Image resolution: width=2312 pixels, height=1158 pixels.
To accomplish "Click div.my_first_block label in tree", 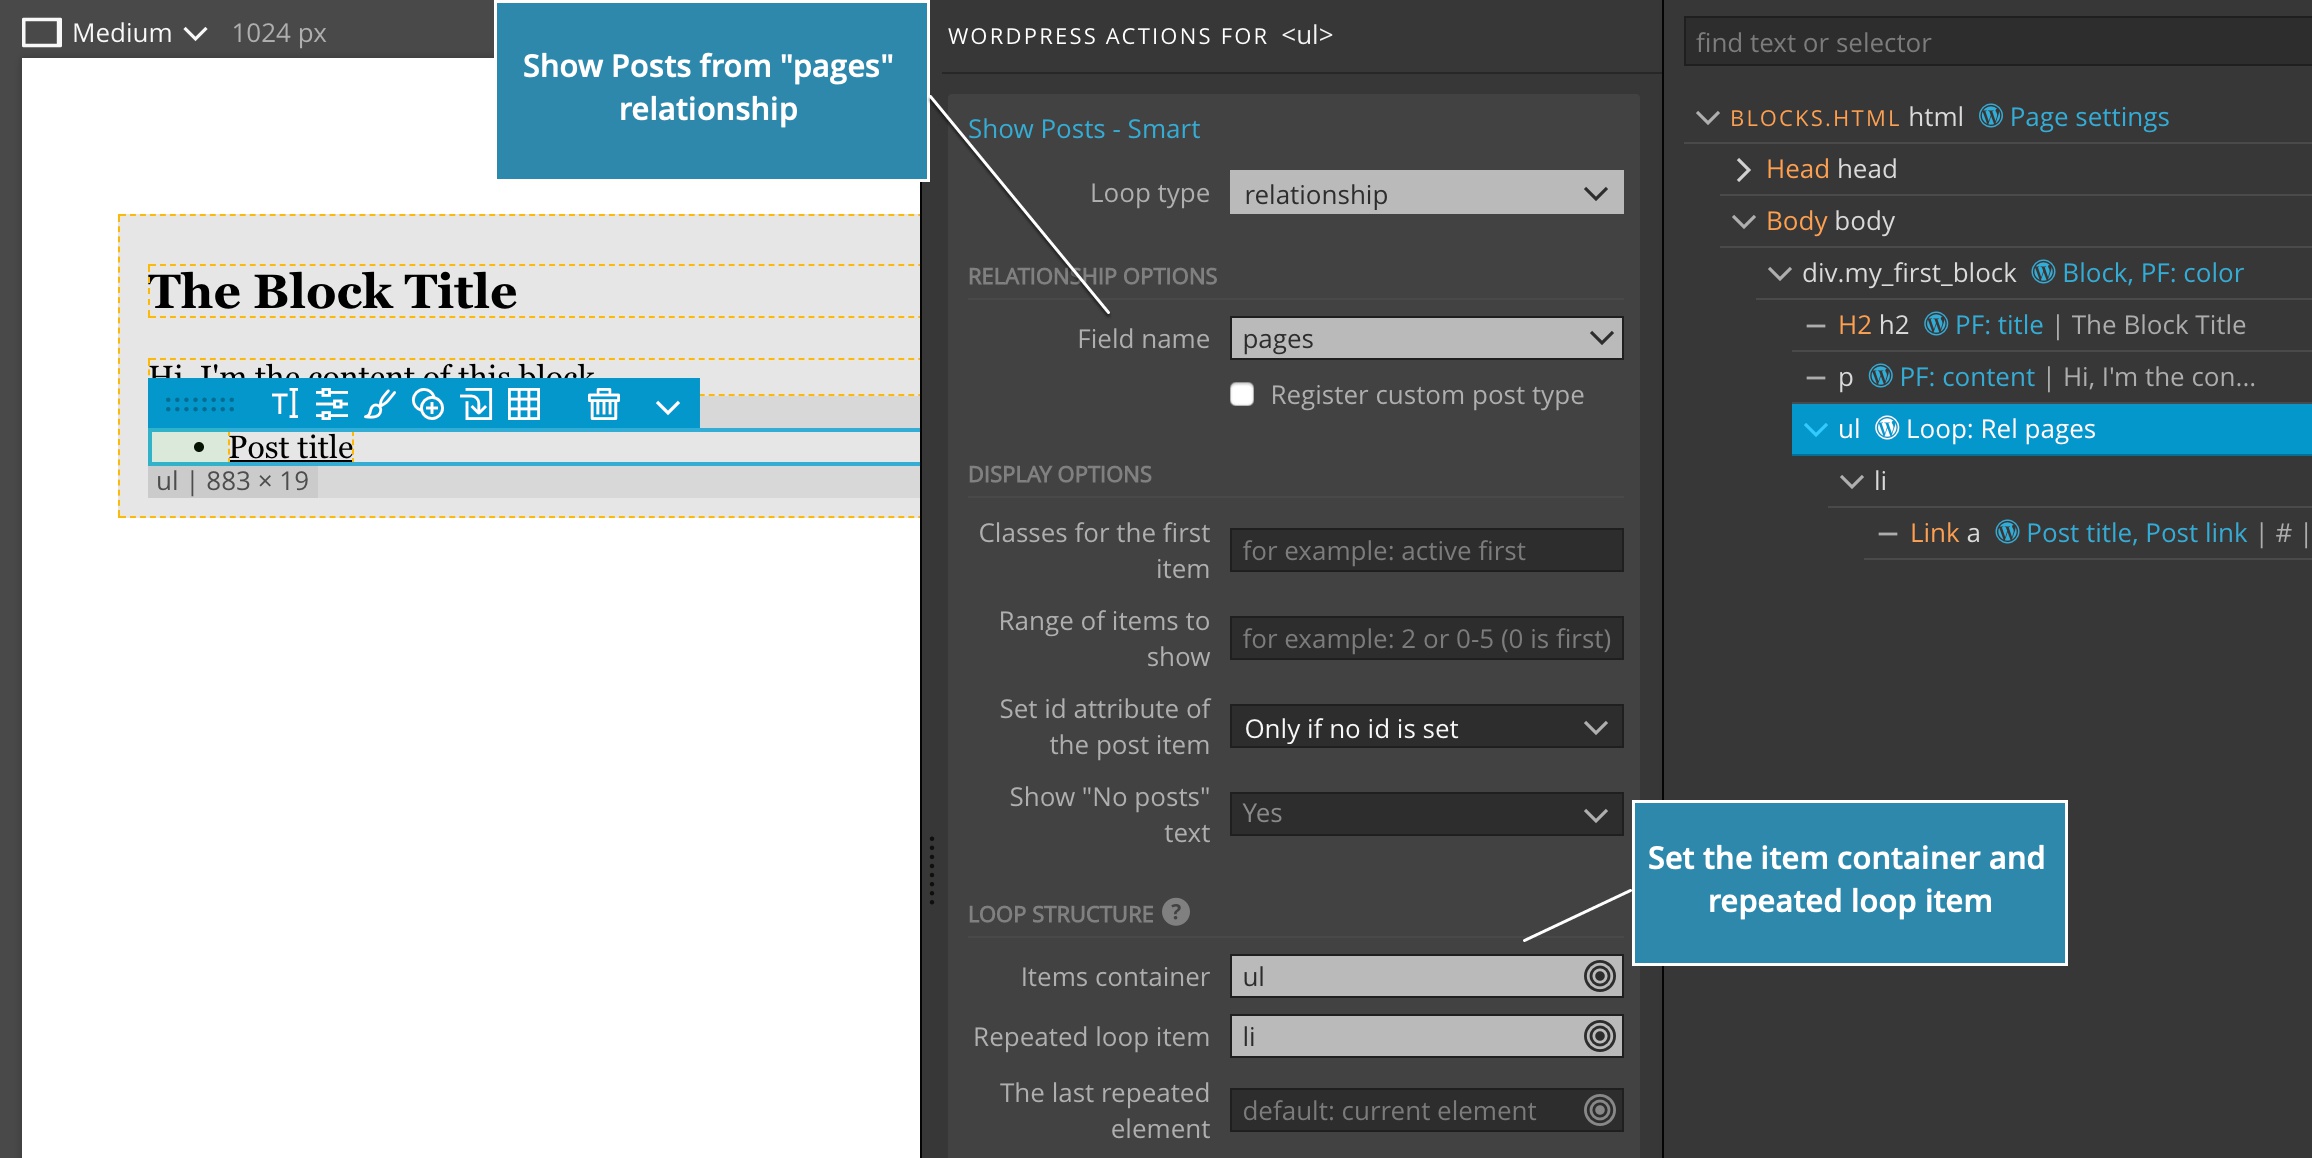I will tap(1908, 273).
